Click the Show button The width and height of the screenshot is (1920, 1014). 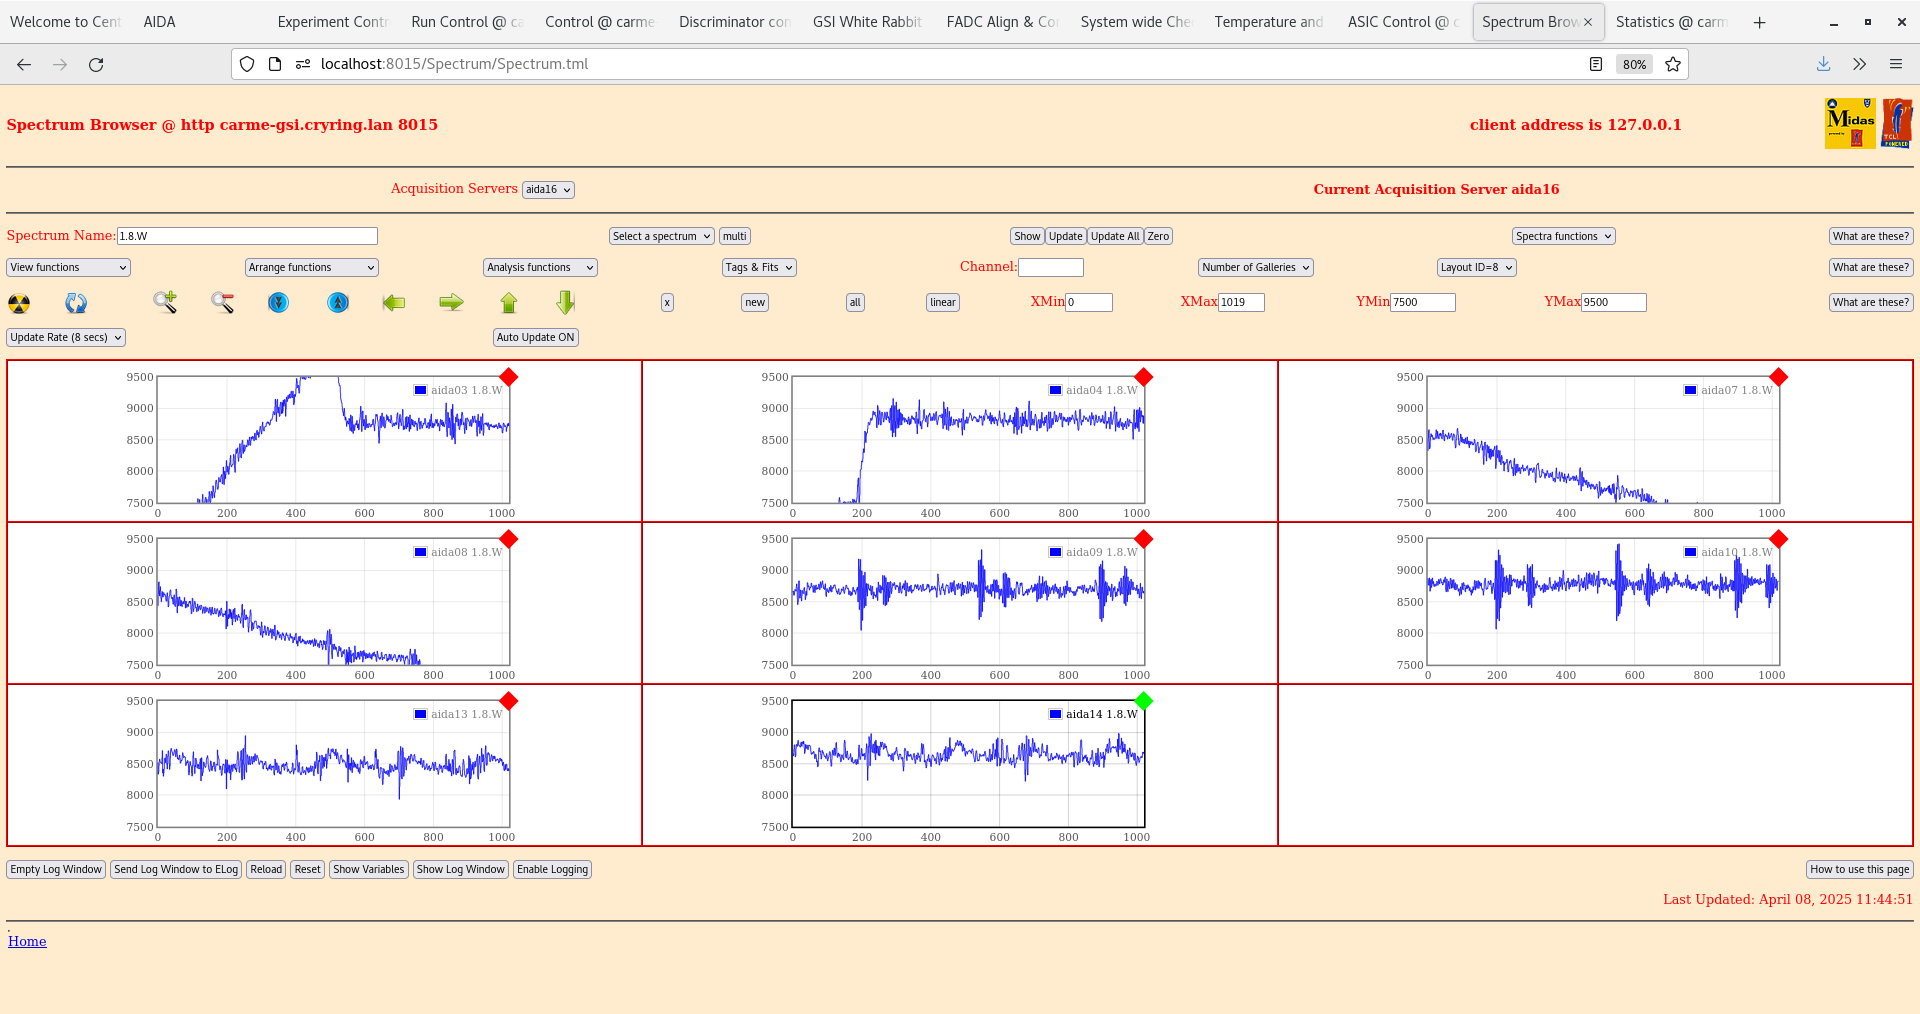1027,236
